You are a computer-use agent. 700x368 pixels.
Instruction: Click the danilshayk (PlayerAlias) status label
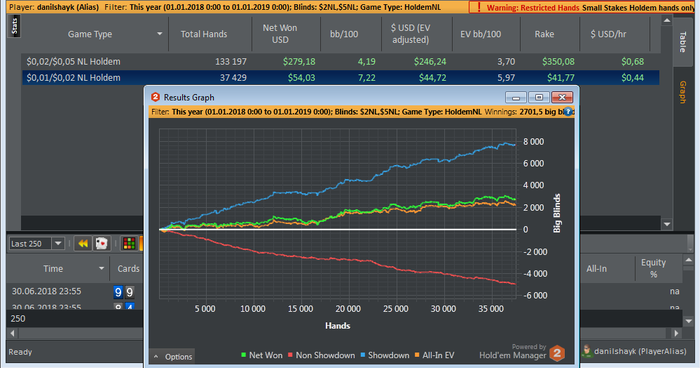coord(640,351)
